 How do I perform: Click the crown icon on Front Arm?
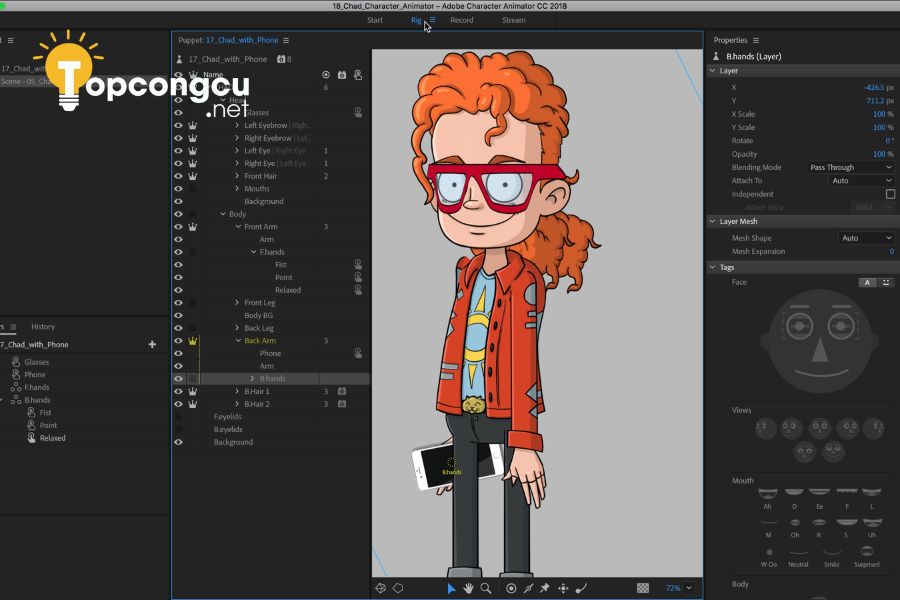tap(193, 227)
